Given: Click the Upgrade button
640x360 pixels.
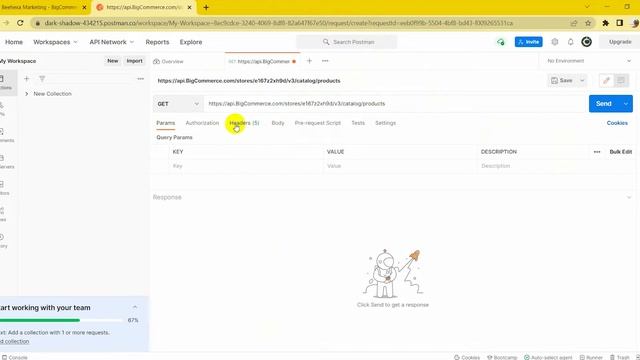Looking at the screenshot, I should (620, 42).
